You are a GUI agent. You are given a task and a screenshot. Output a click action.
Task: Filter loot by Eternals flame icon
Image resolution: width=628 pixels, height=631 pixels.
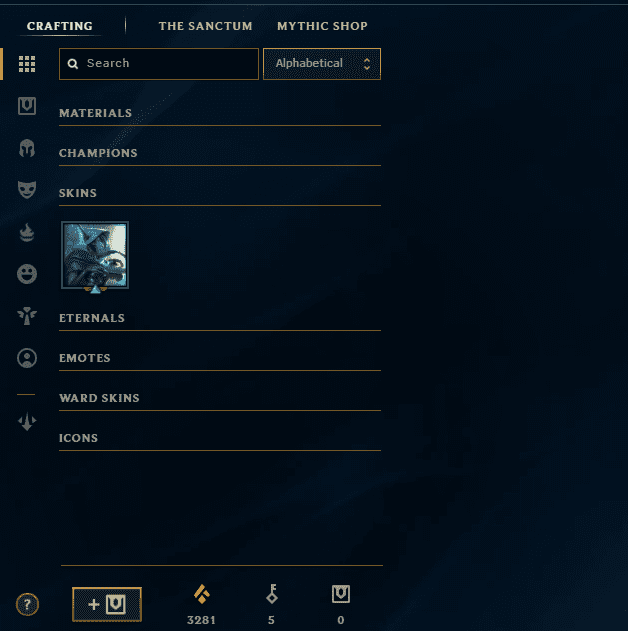(x=27, y=232)
